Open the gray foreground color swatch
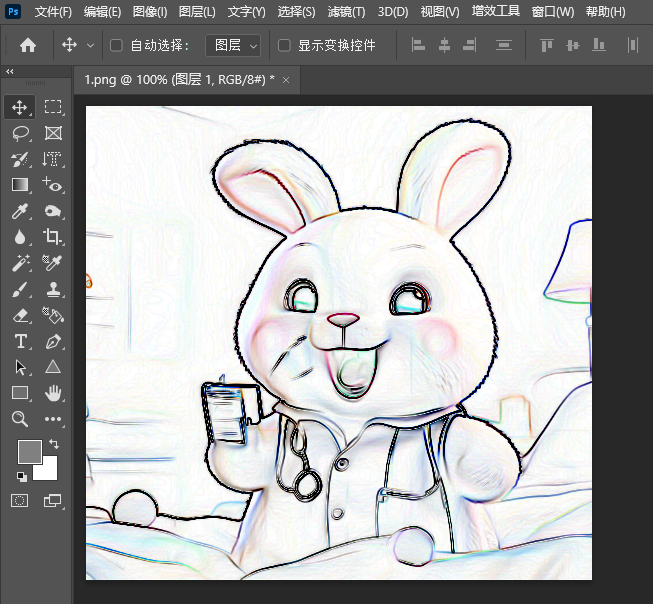The width and height of the screenshot is (653, 604). pyautogui.click(x=30, y=452)
